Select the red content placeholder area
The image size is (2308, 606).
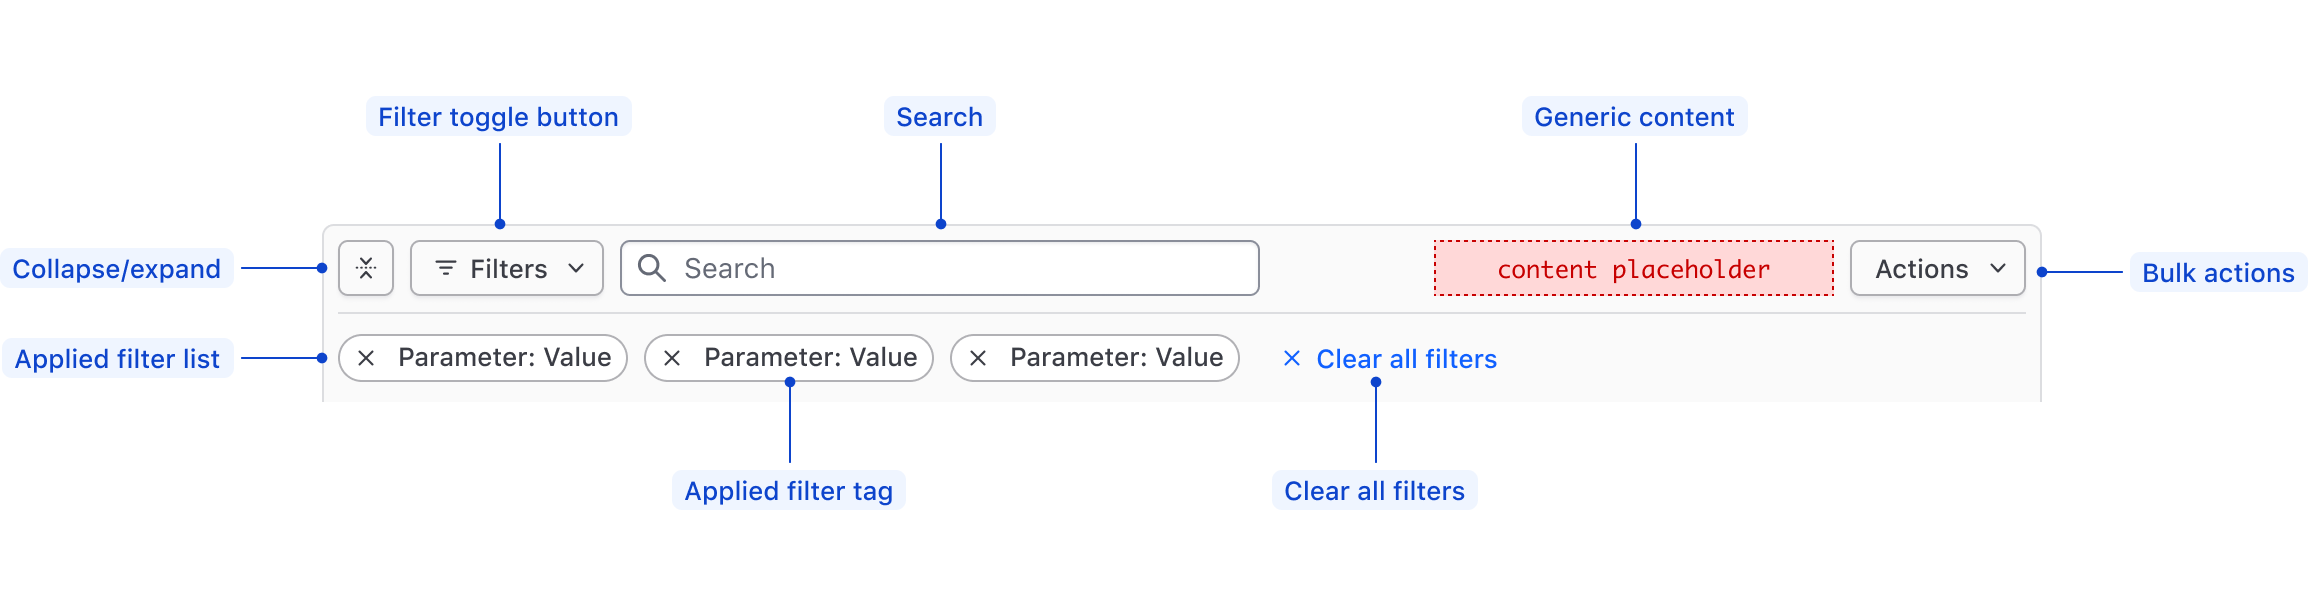click(x=1633, y=268)
